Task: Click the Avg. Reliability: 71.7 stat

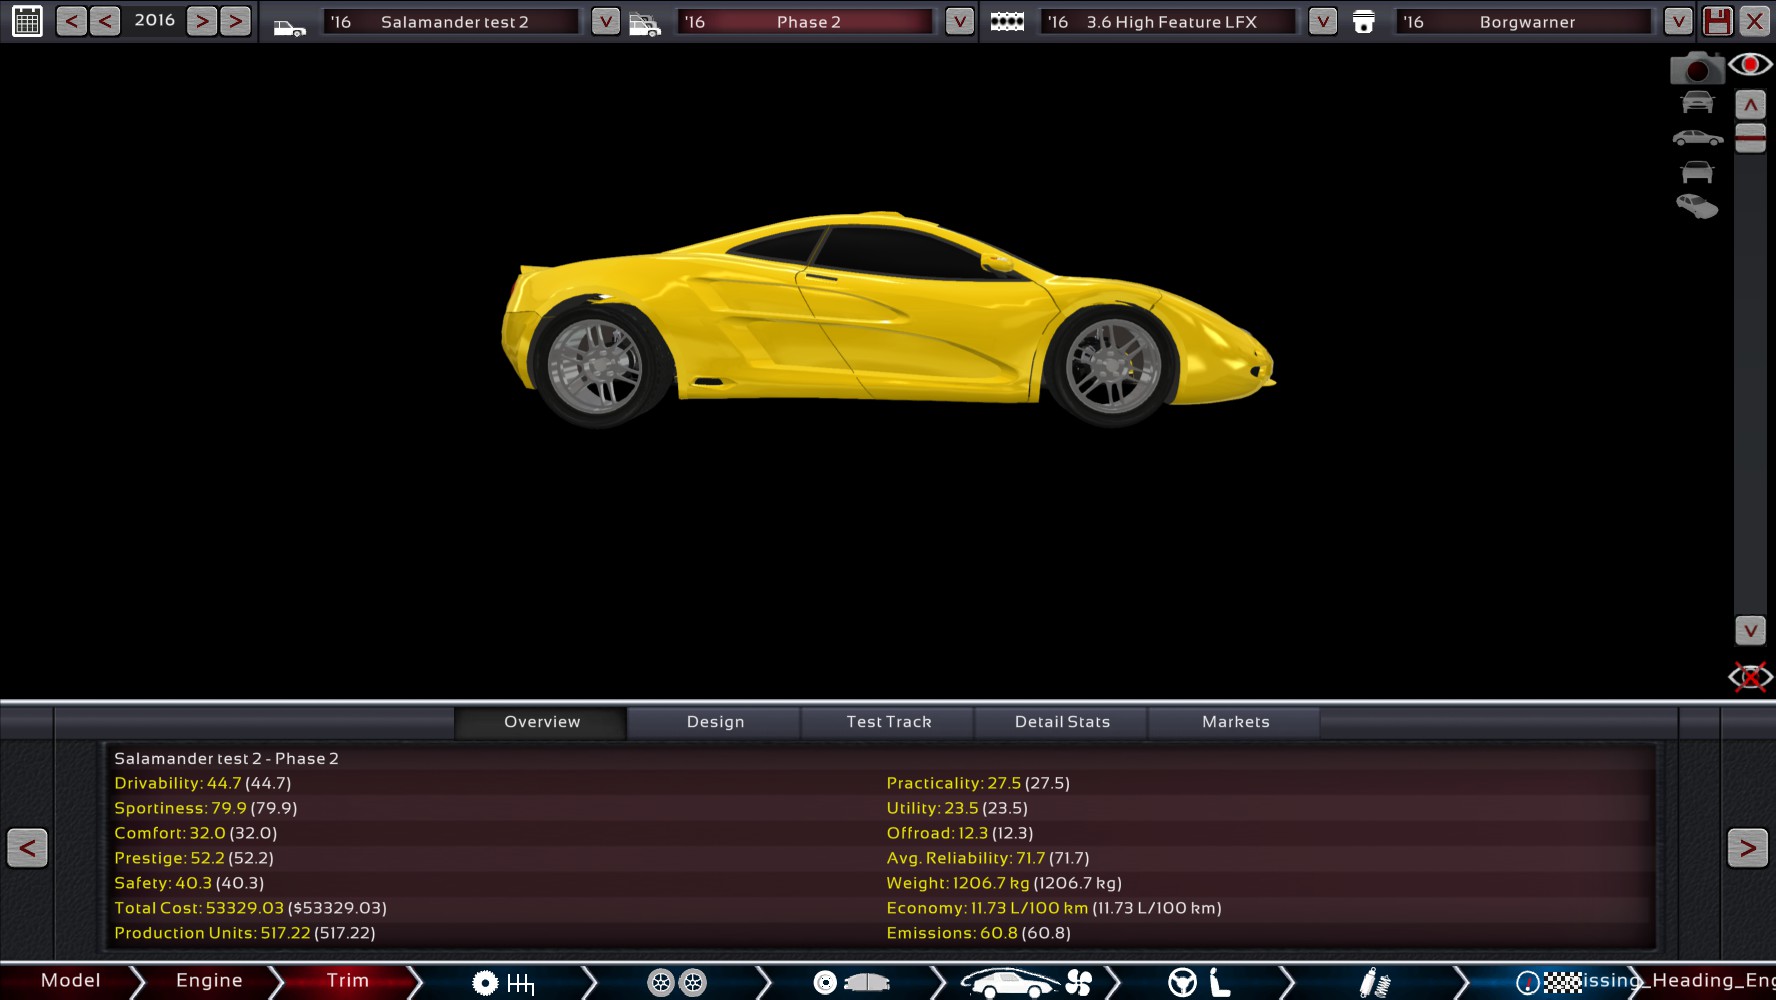Action: pos(988,858)
